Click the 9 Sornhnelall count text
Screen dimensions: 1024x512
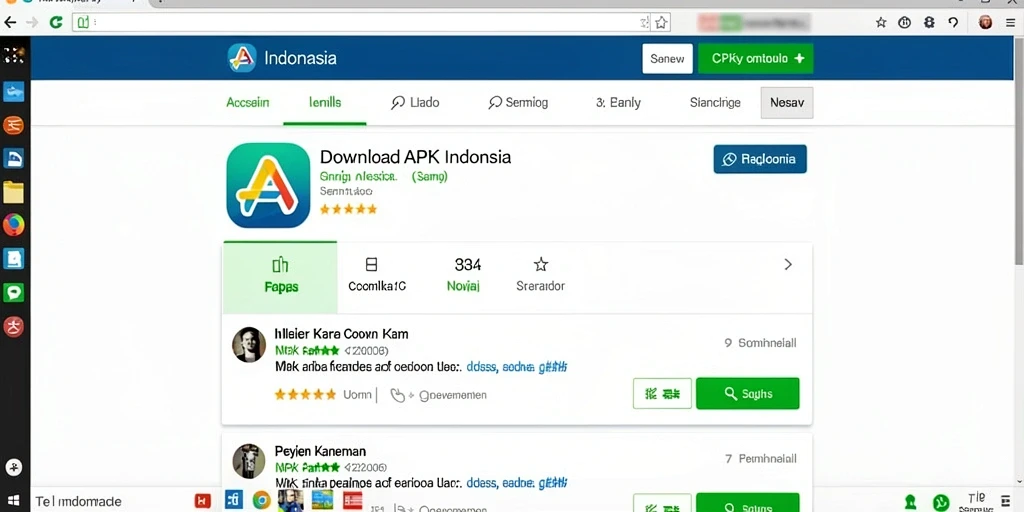click(760, 343)
